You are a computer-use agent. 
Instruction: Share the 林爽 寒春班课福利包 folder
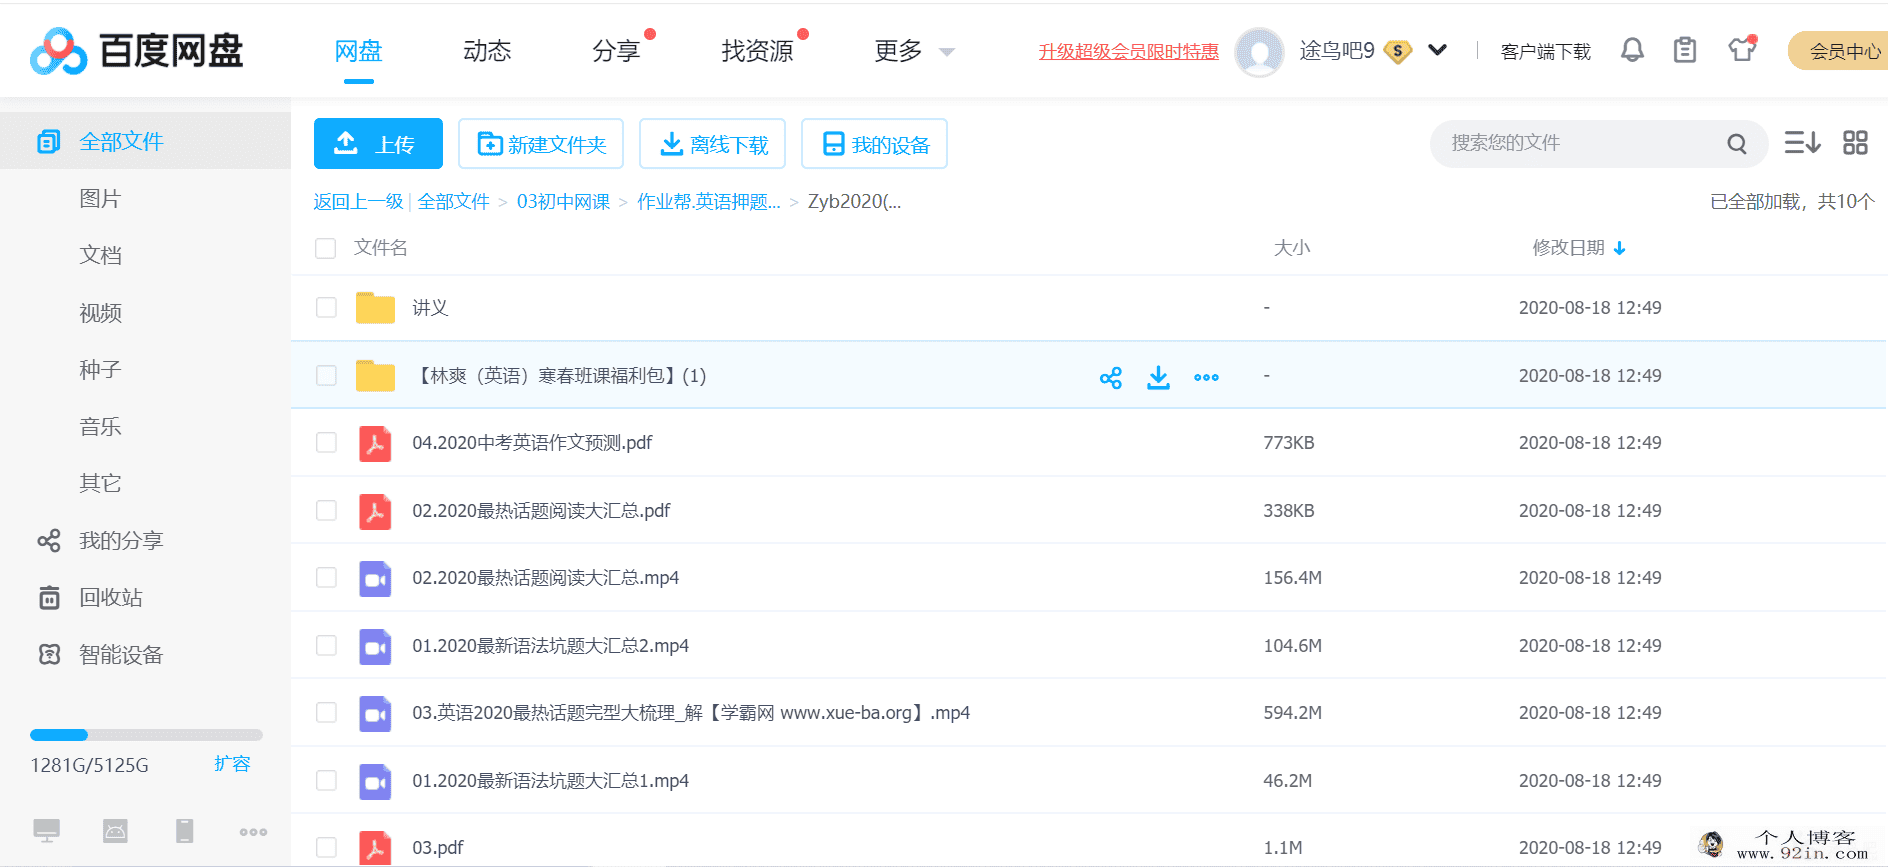1111,377
